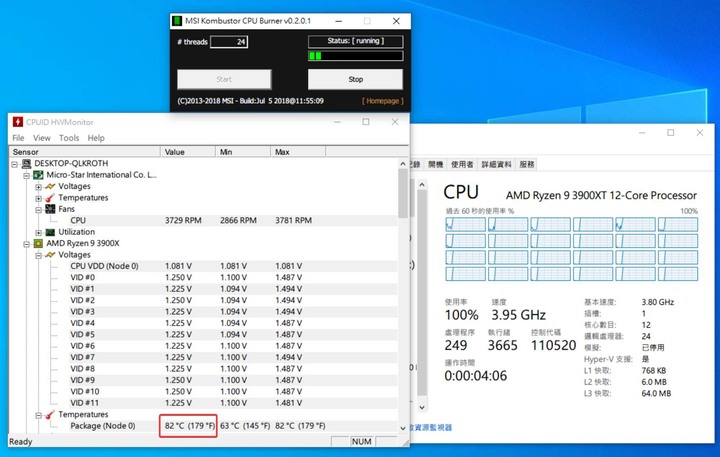Collapse the Micro-Star International node
The height and width of the screenshot is (457, 720).
27,175
